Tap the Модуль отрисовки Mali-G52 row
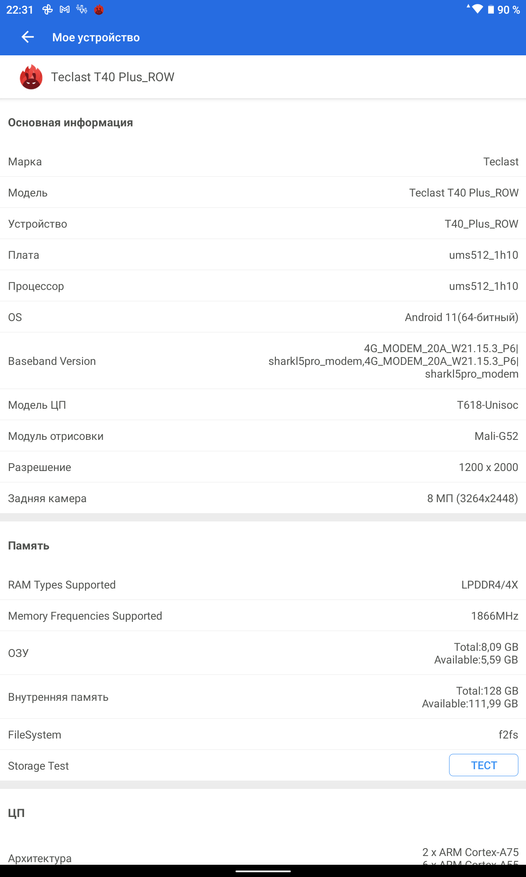 click(263, 436)
